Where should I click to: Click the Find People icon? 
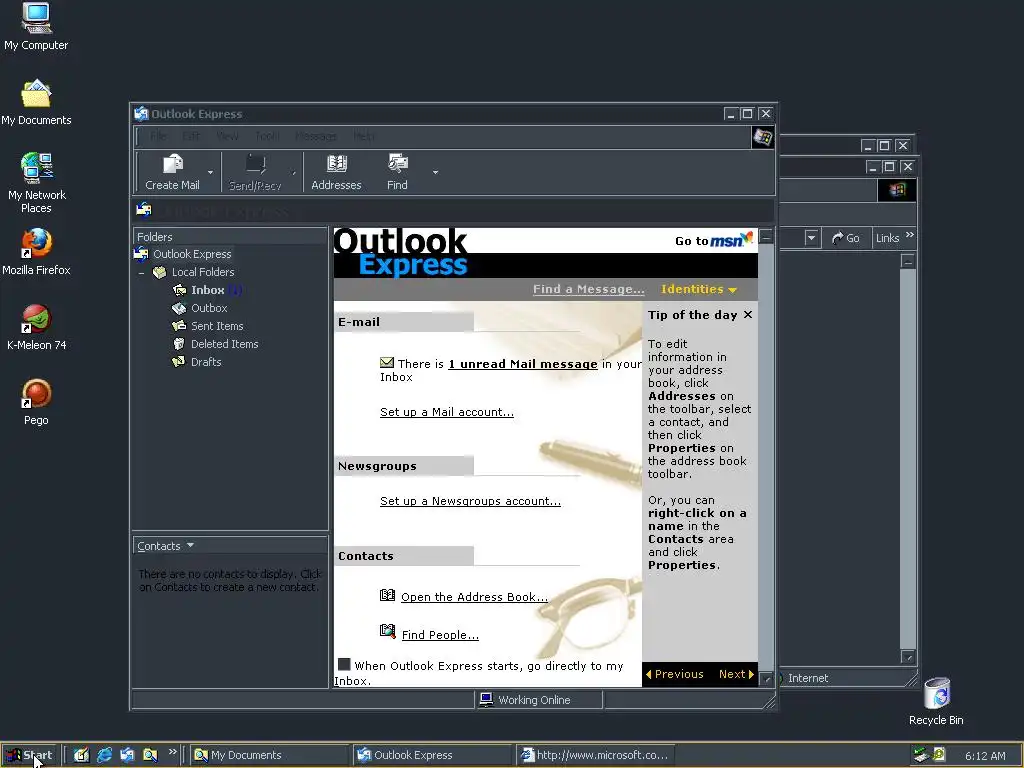(387, 631)
